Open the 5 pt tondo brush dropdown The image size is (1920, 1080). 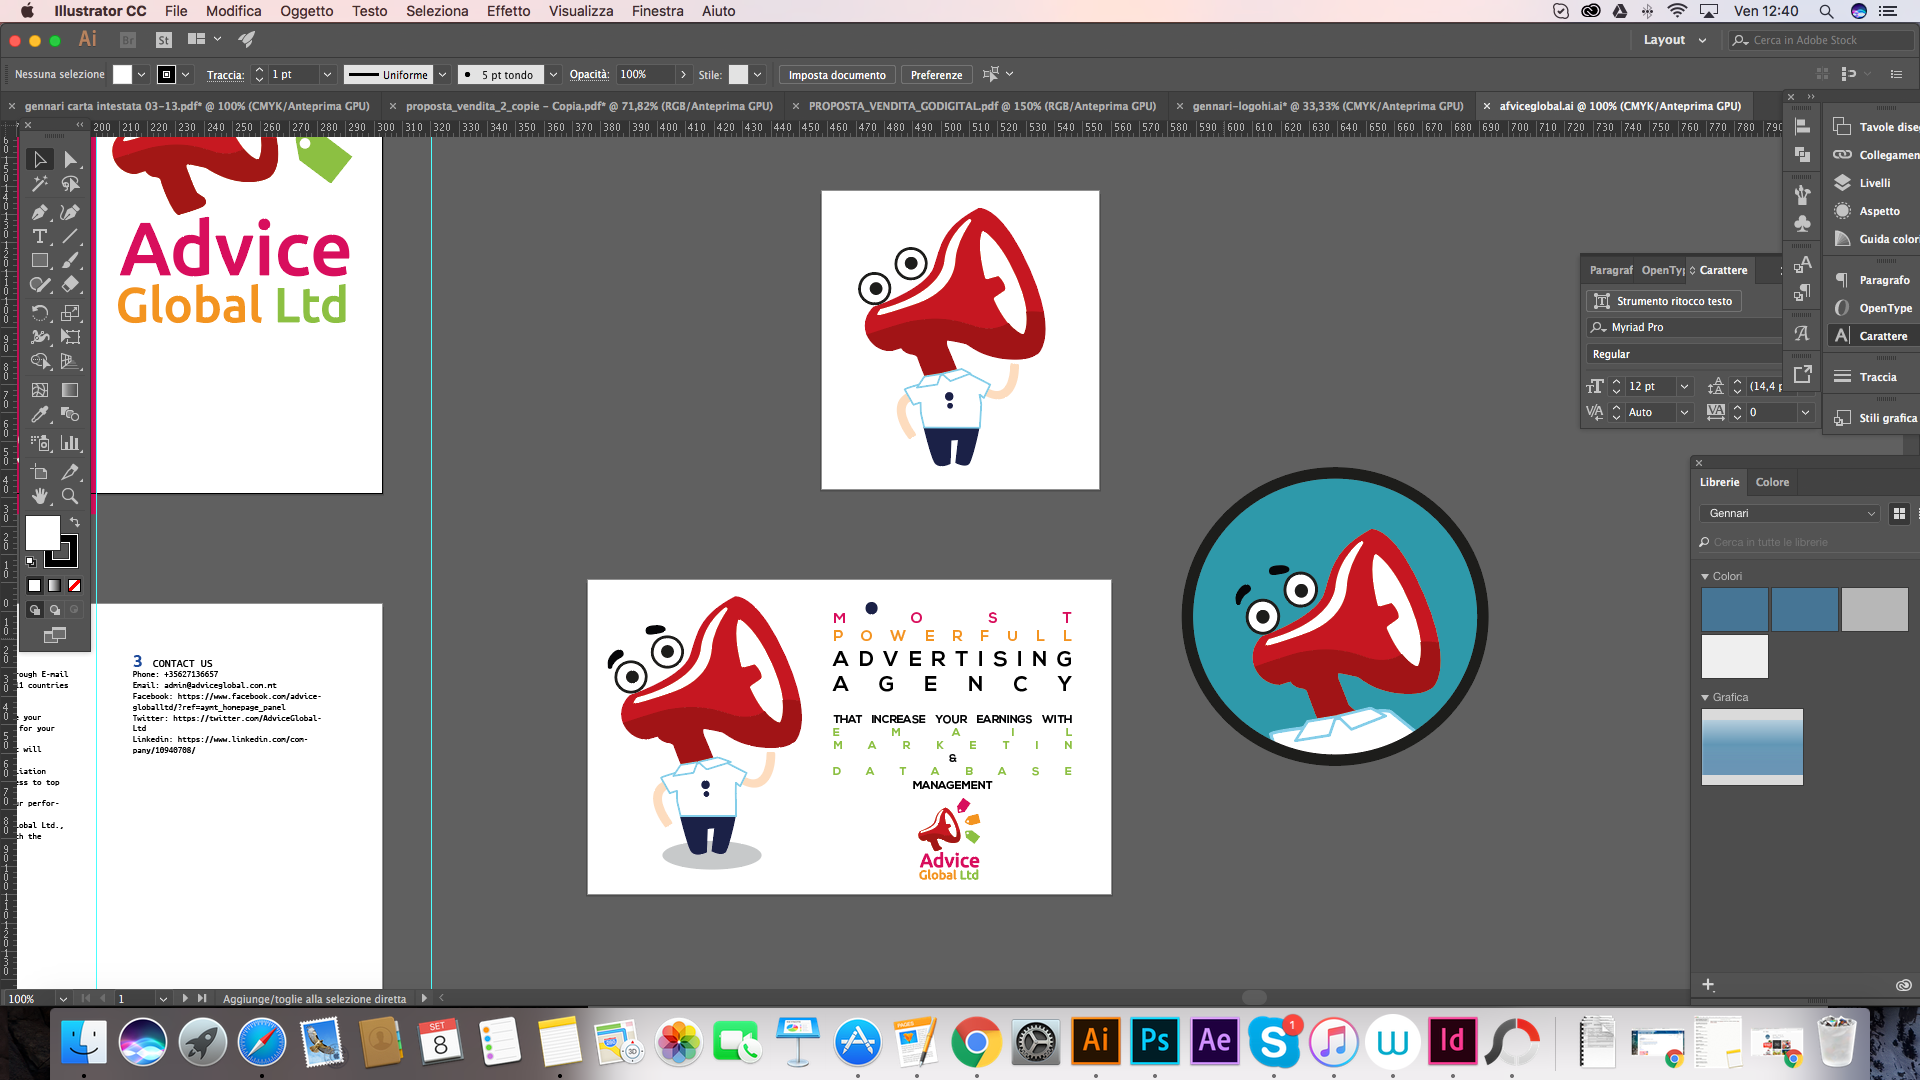tap(553, 75)
